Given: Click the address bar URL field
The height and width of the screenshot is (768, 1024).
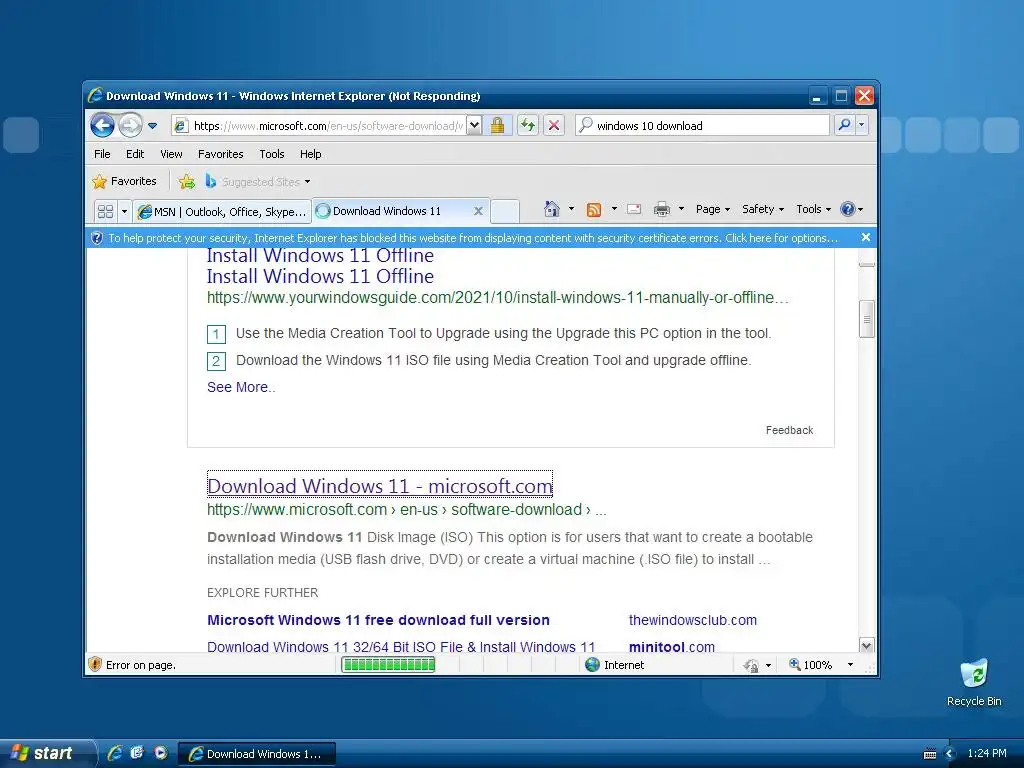Looking at the screenshot, I should coord(319,125).
